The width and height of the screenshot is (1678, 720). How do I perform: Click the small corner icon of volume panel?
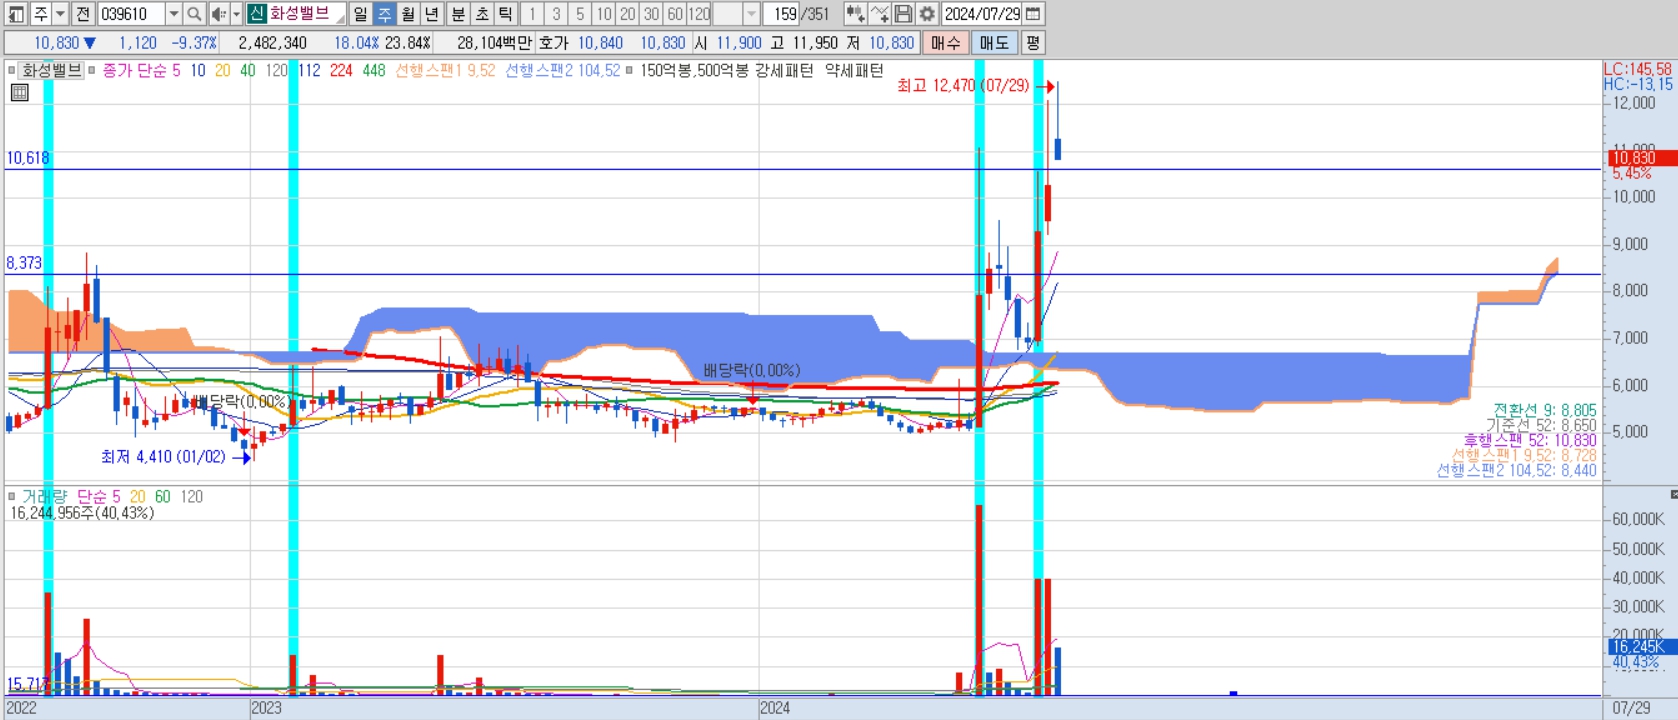1673,494
